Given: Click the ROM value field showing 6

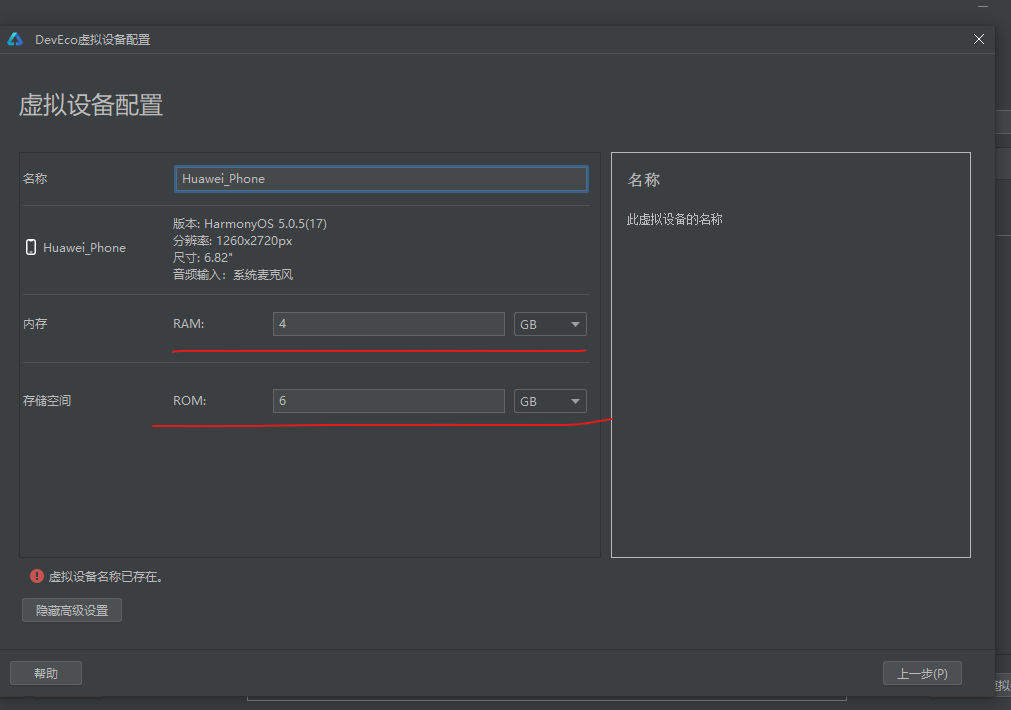Looking at the screenshot, I should click(x=389, y=400).
